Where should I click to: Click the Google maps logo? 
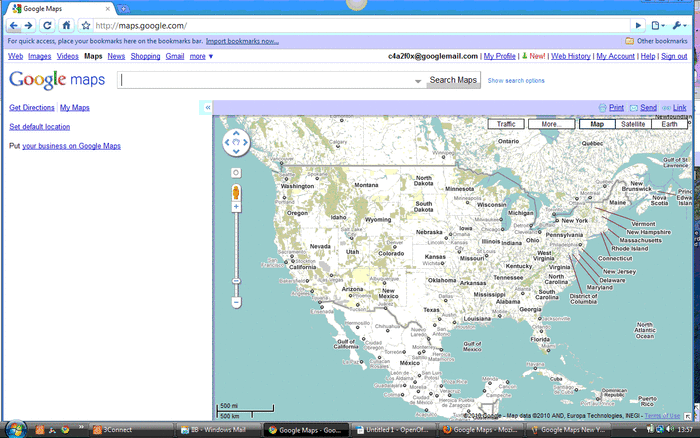(57, 80)
